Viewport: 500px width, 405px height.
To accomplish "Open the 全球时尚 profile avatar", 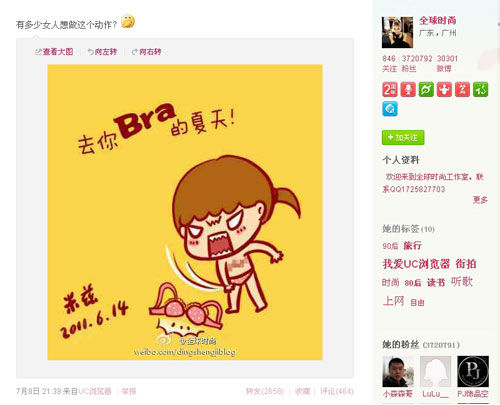I will tap(397, 32).
